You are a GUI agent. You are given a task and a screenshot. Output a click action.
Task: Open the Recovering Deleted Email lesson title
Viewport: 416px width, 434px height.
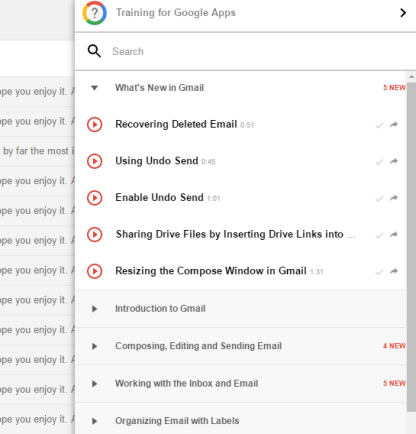pos(176,124)
